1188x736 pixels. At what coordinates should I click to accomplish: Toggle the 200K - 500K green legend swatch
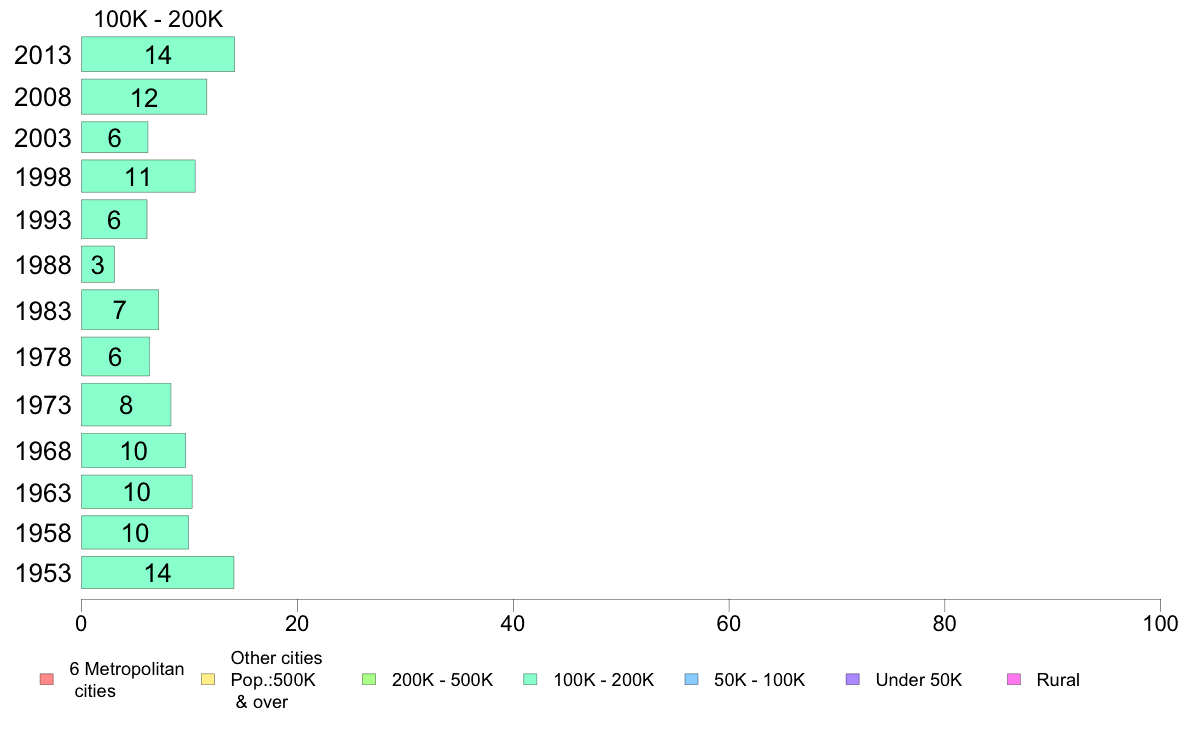click(x=369, y=680)
